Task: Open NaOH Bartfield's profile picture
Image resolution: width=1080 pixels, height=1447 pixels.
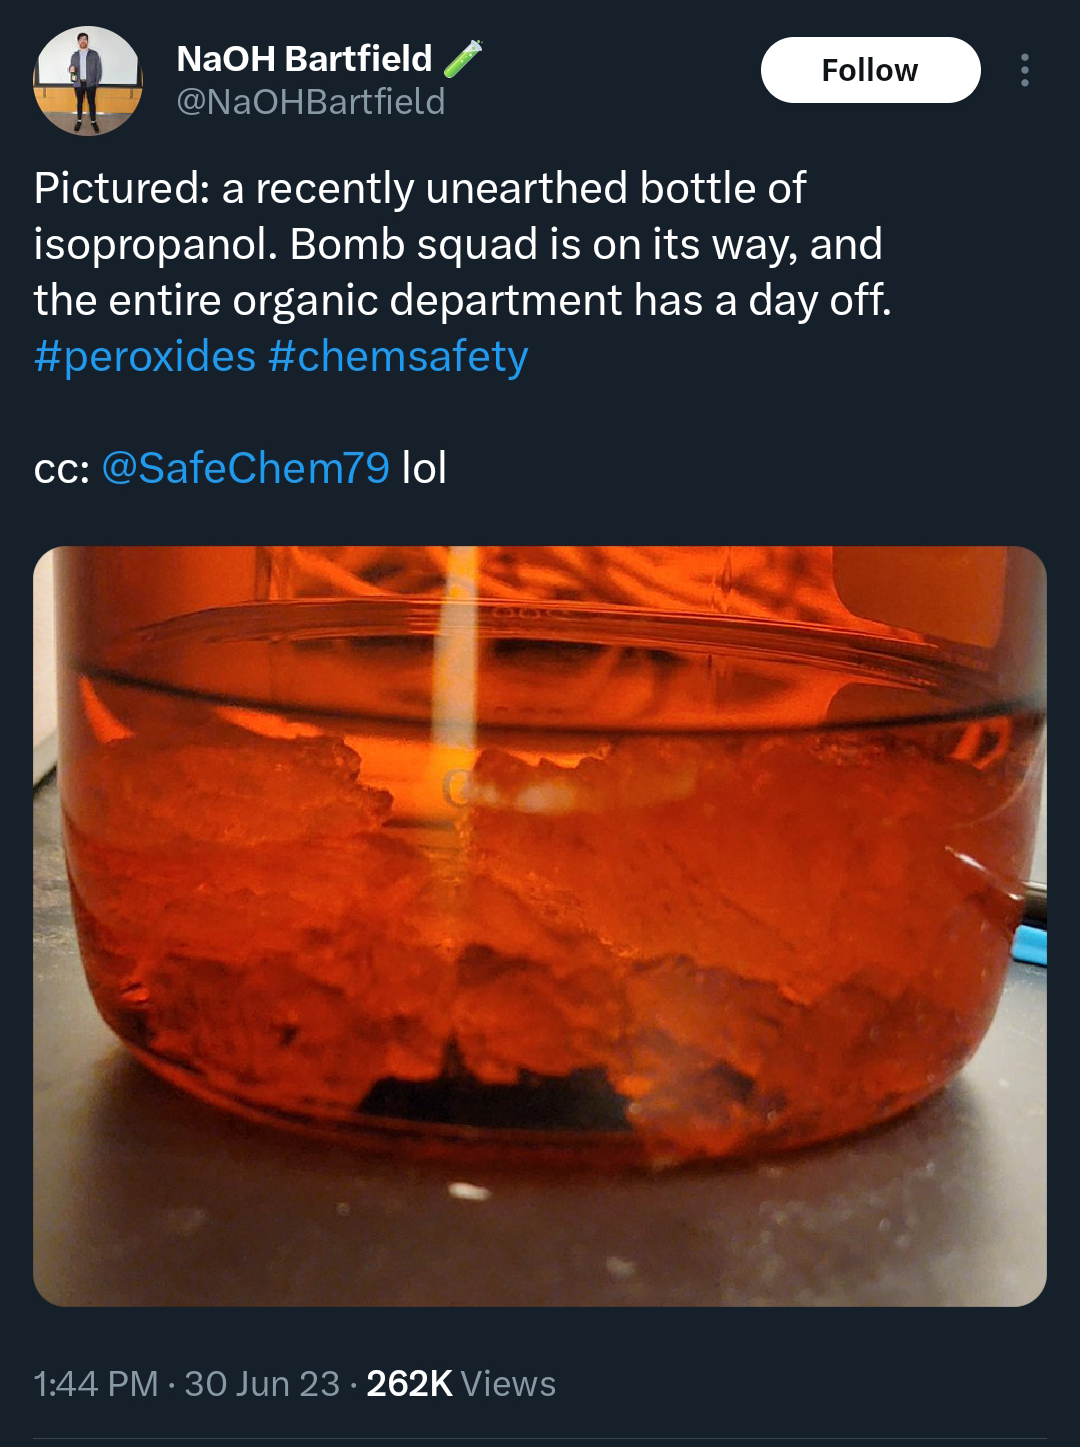Action: (x=88, y=81)
